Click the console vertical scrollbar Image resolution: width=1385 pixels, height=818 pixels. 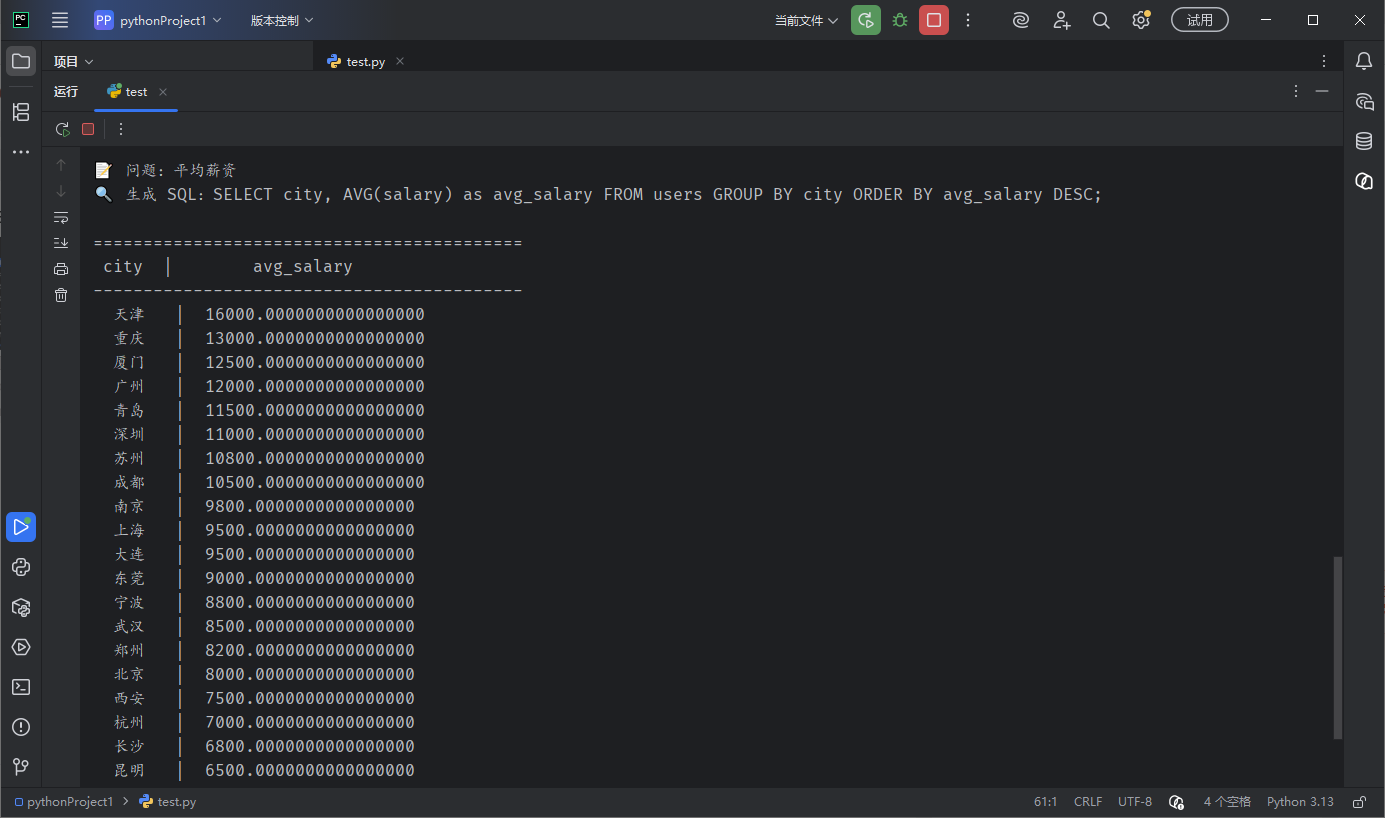pyautogui.click(x=1338, y=648)
